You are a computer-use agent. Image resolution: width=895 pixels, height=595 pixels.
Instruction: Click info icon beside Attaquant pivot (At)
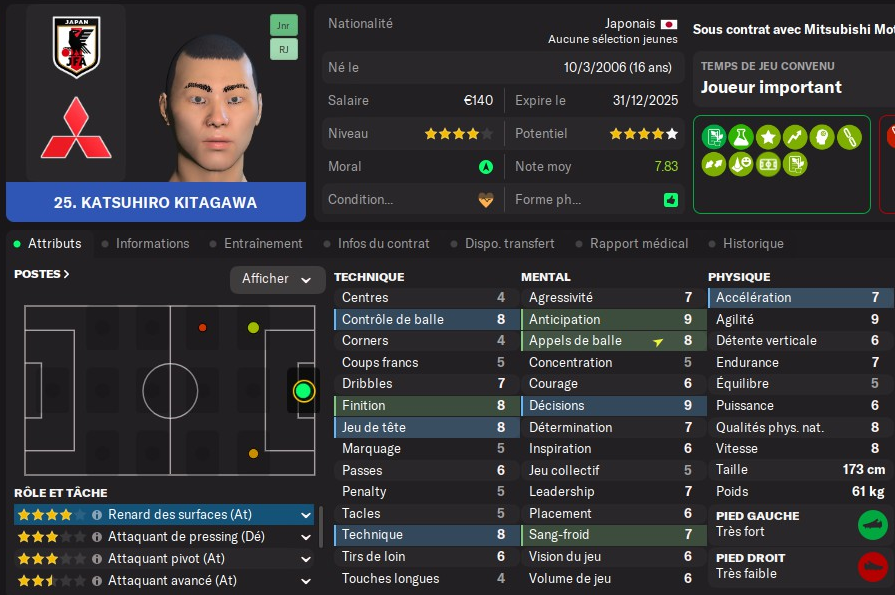point(97,558)
